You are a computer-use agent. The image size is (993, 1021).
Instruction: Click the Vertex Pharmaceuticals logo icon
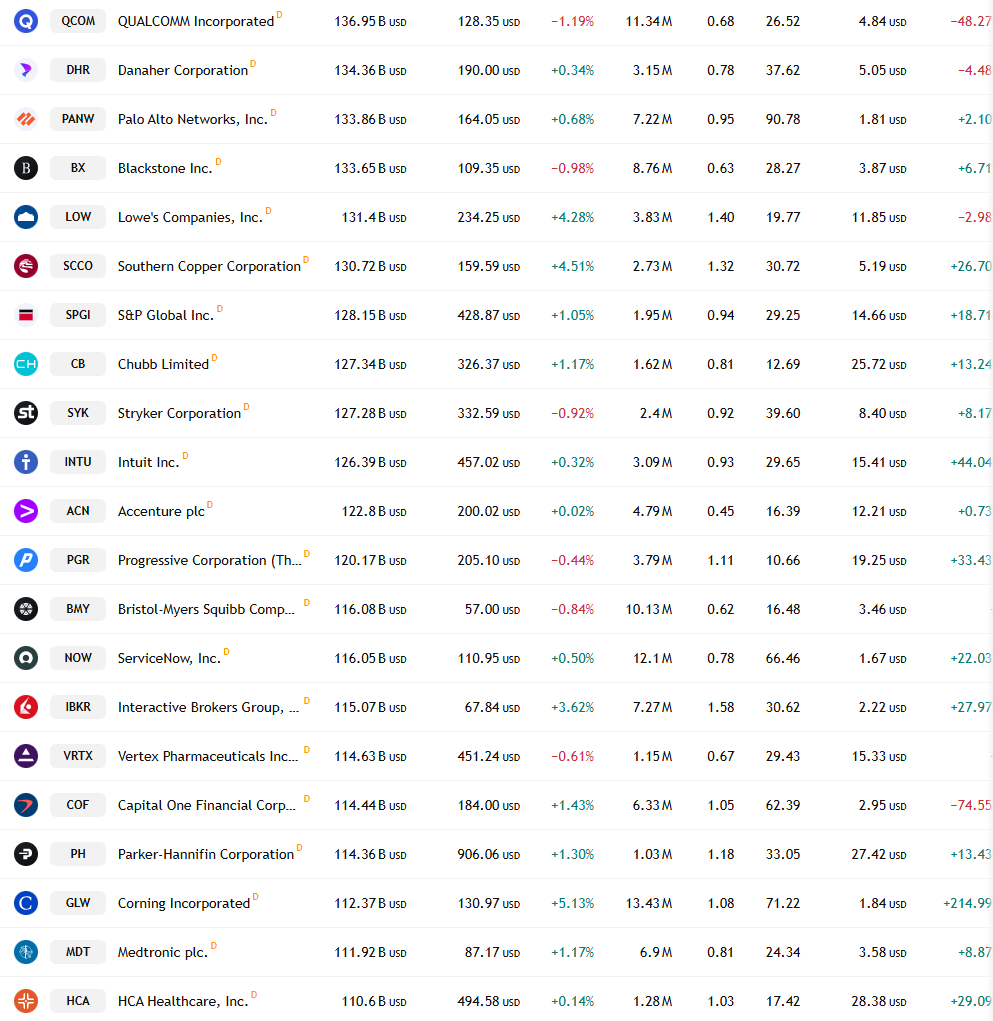coord(26,756)
